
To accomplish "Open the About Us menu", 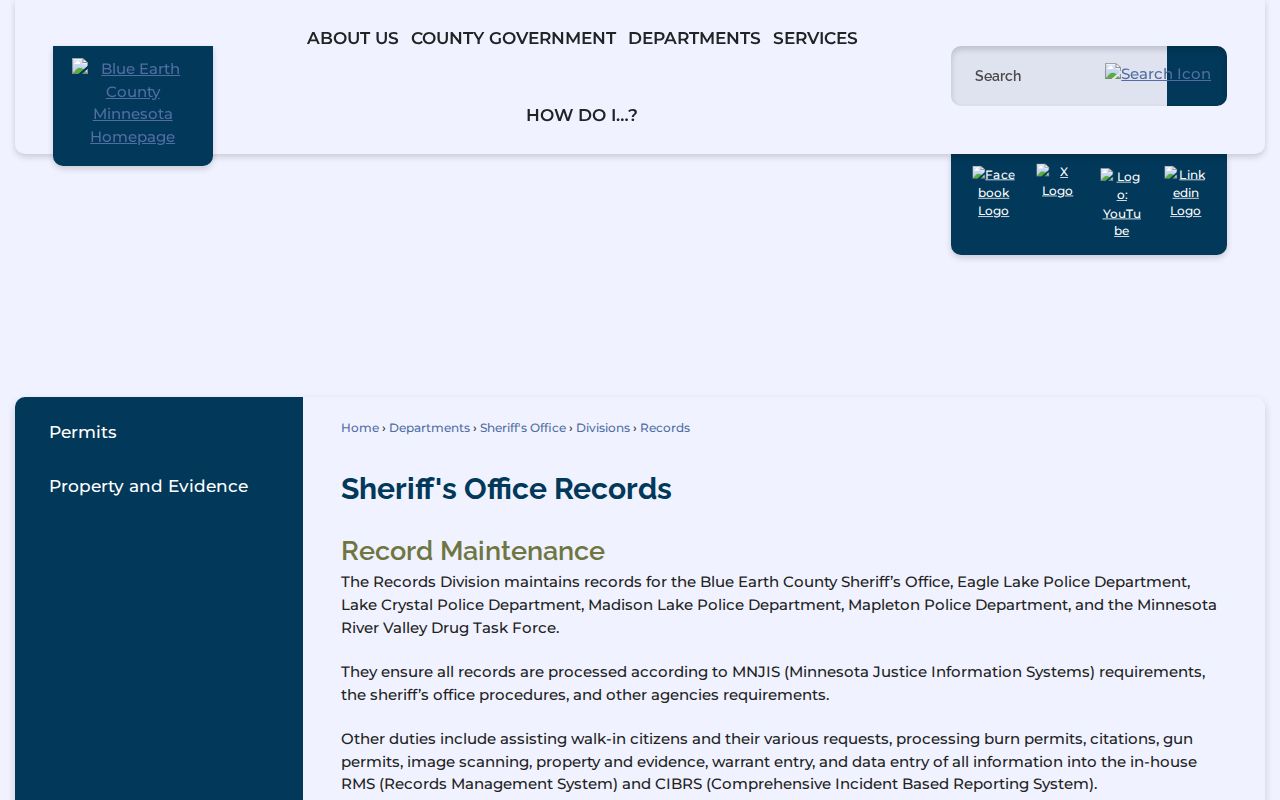I will coord(353,38).
